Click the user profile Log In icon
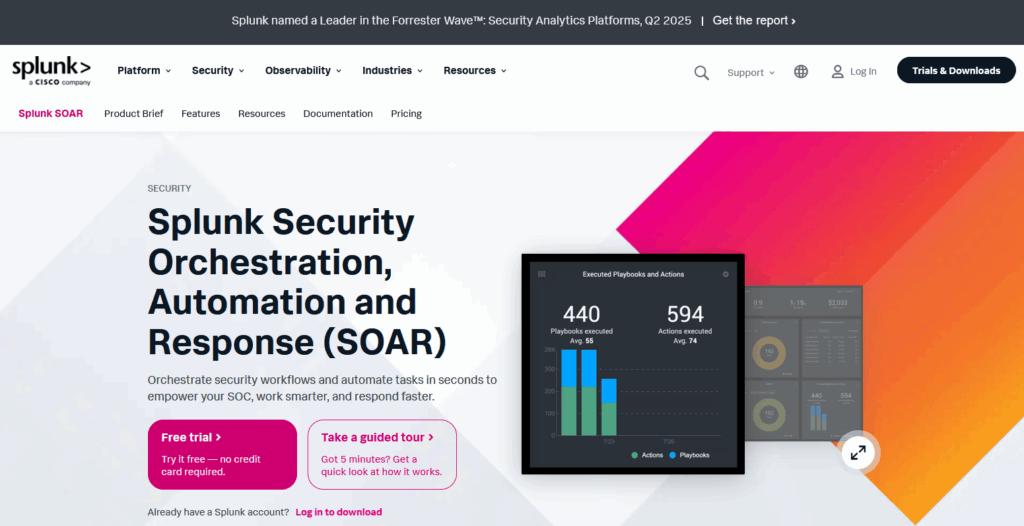The height and width of the screenshot is (526, 1024). point(838,72)
